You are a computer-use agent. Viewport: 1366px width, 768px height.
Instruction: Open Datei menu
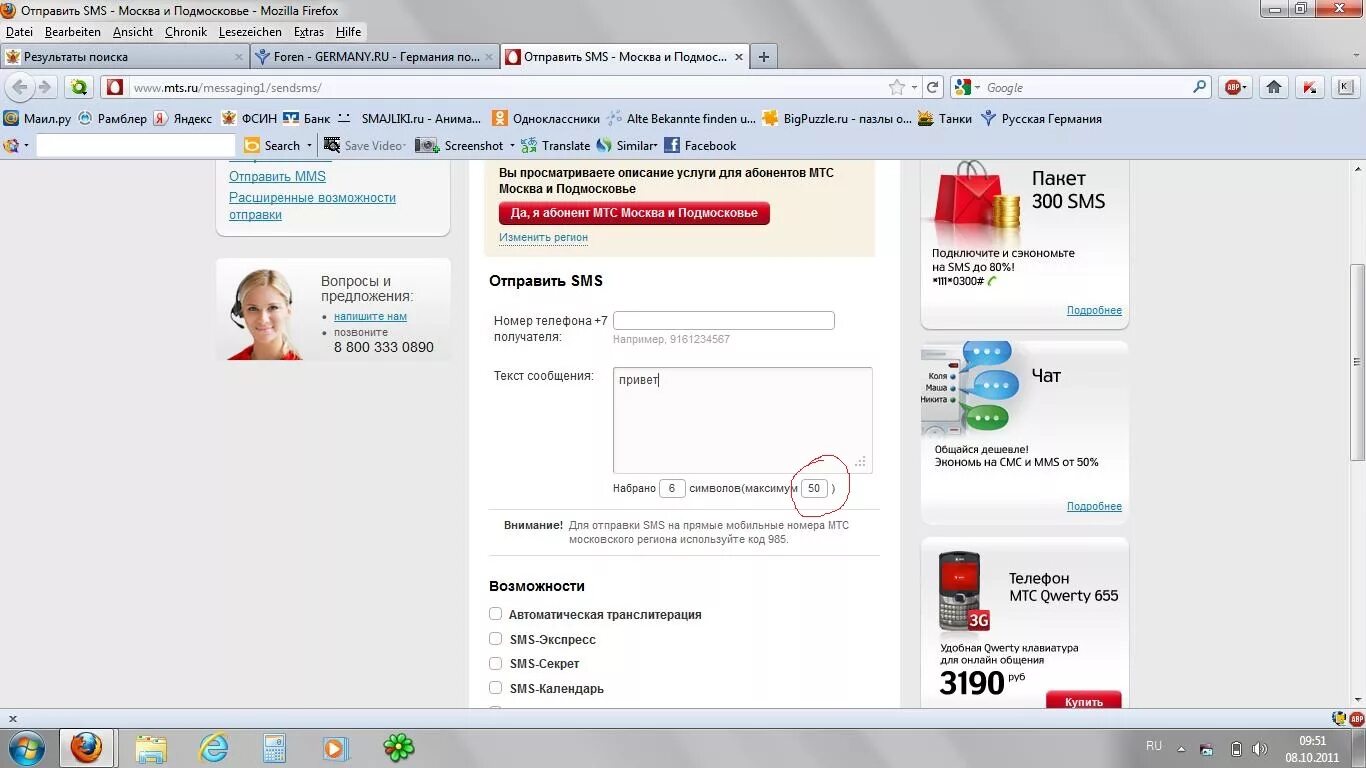click(x=19, y=32)
